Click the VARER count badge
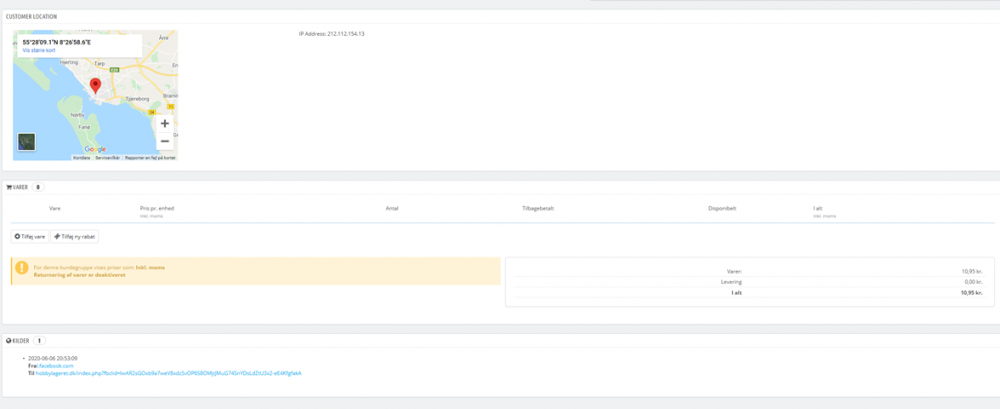Viewport: 1000px width, 409px height. 38,187
